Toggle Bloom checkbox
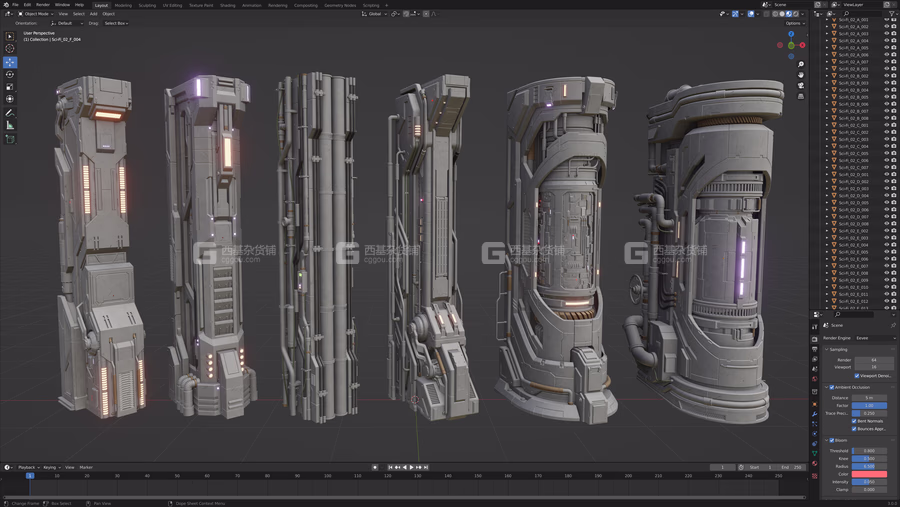Screen dimensions: 900x507 coord(832,440)
